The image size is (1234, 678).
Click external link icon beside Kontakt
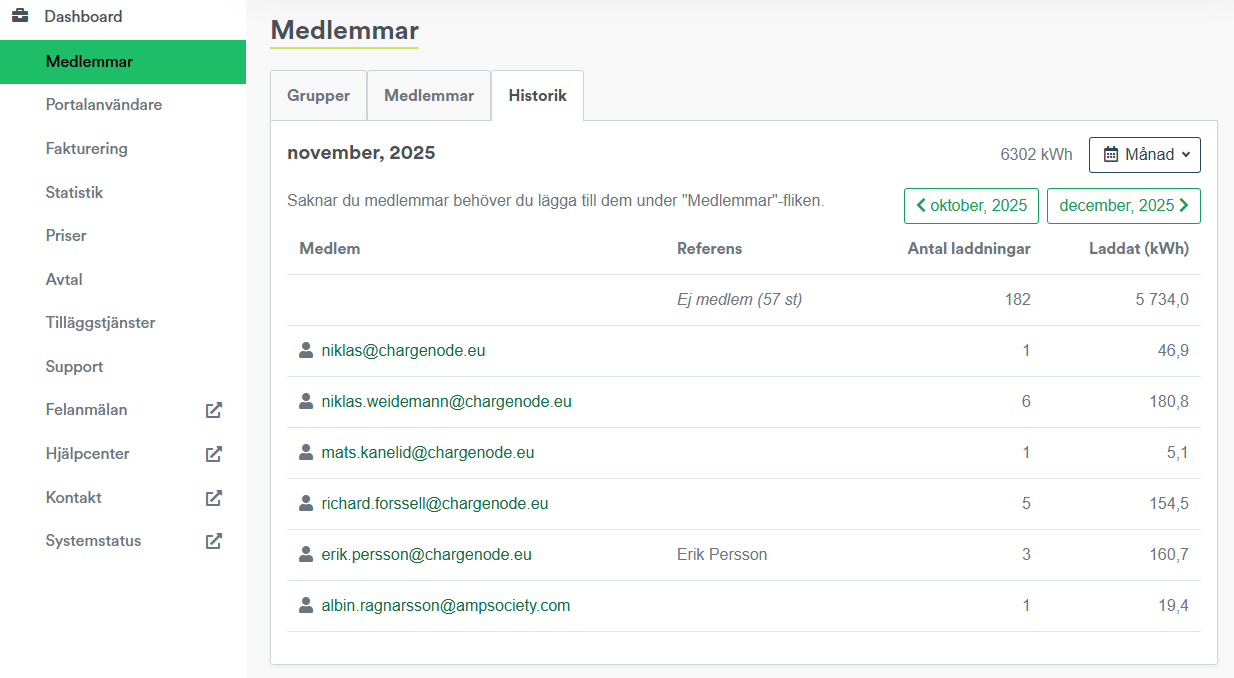(213, 497)
